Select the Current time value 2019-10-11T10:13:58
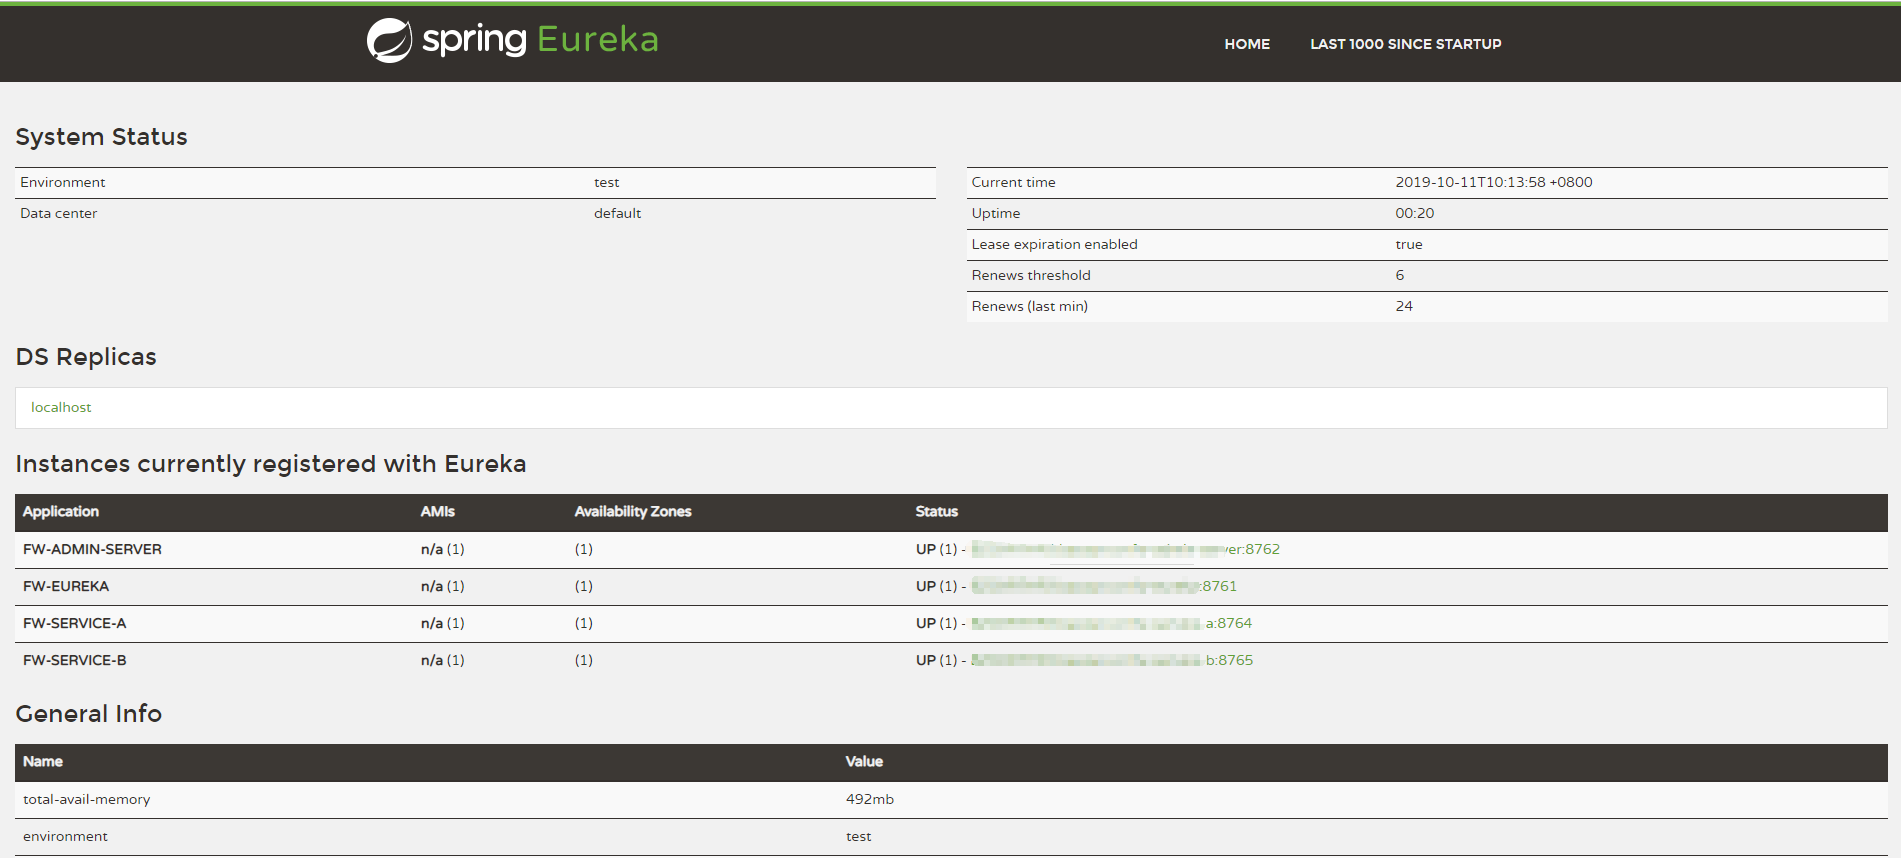Screen dimensions: 1901x858 (1494, 182)
